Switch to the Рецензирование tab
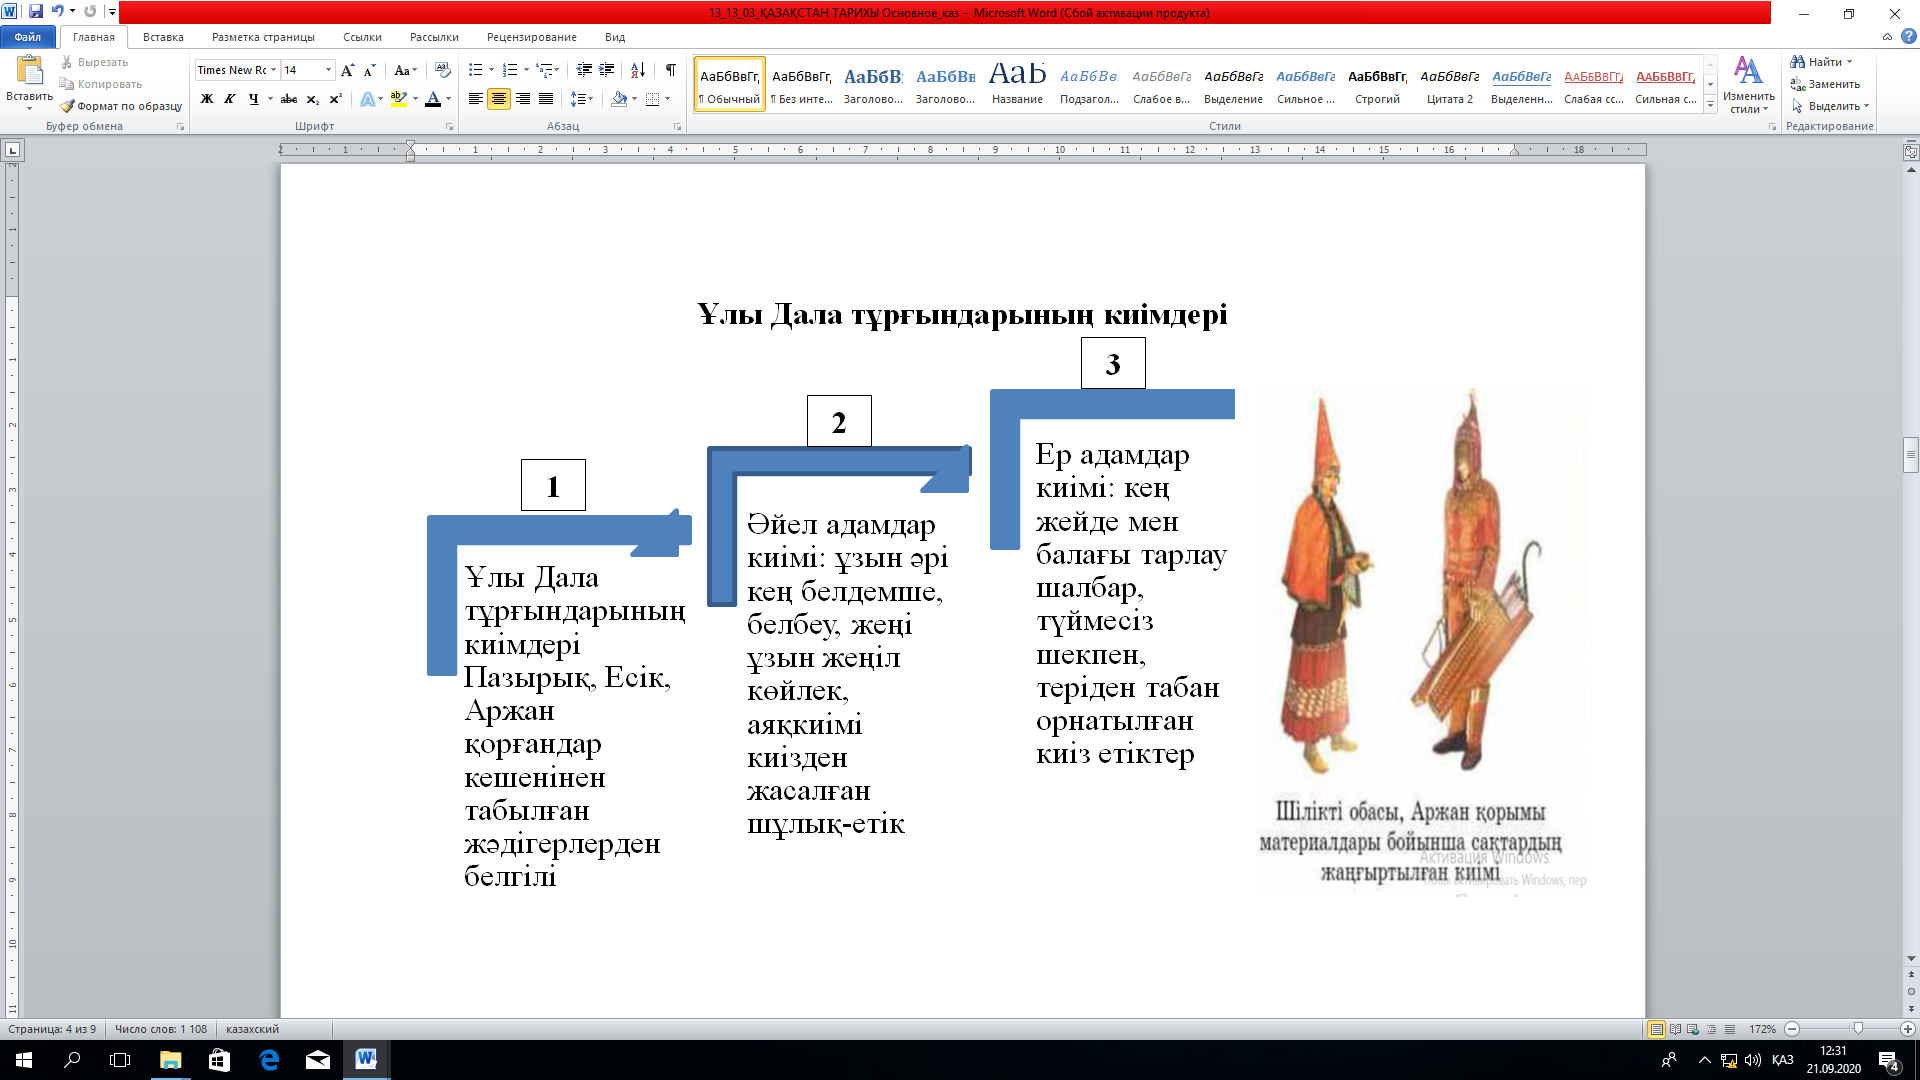This screenshot has height=1080, width=1920. point(531,37)
